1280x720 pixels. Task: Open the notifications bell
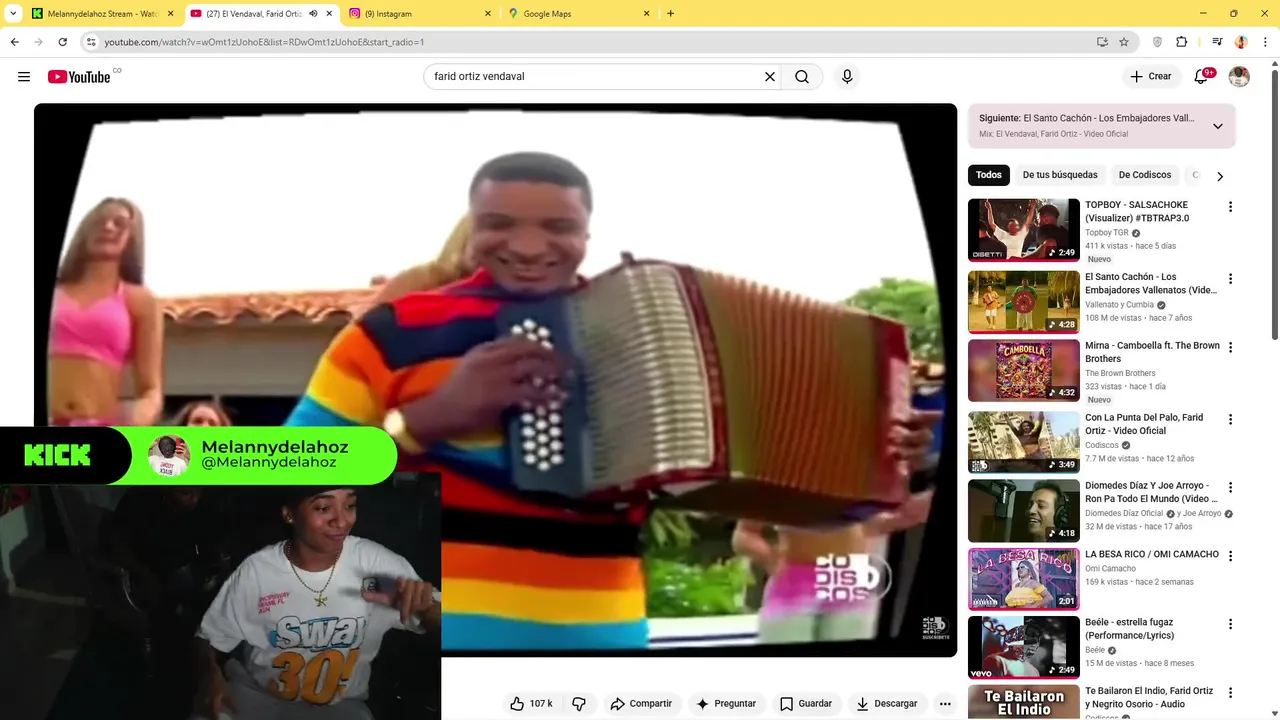click(x=1202, y=77)
